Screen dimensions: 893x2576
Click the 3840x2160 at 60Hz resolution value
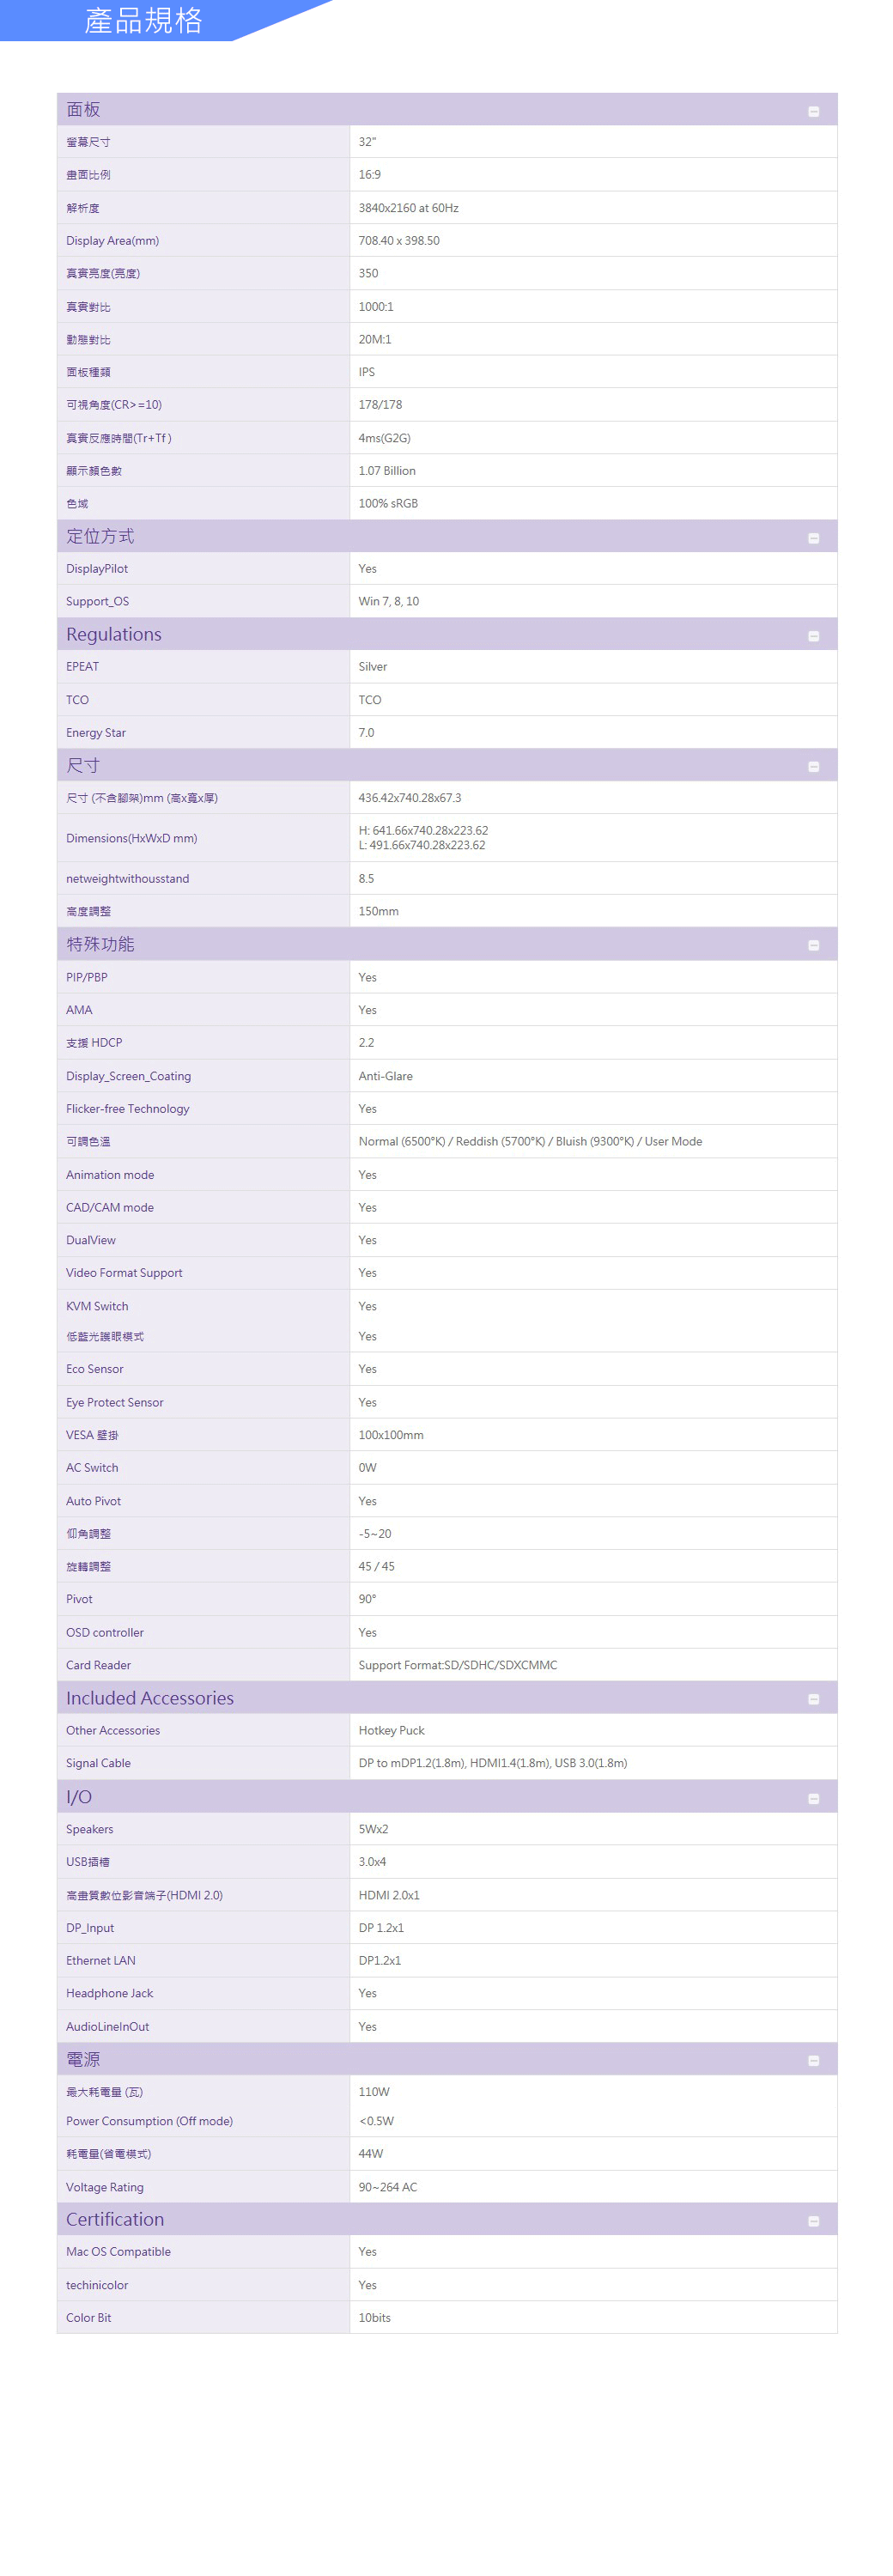point(408,208)
